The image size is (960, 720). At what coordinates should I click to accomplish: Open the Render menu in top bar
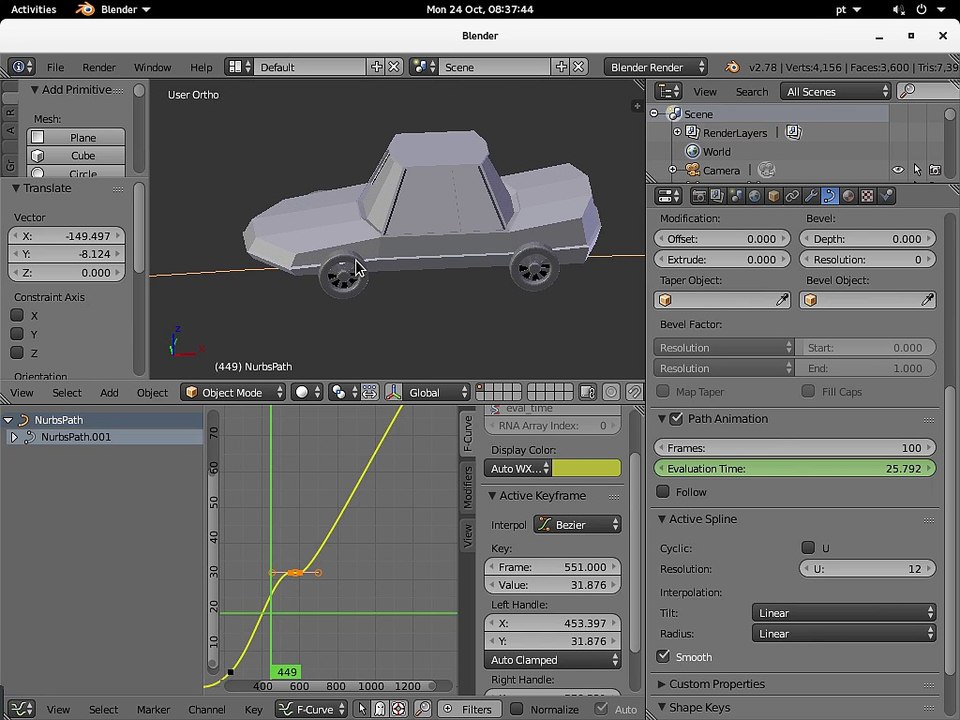pos(99,67)
